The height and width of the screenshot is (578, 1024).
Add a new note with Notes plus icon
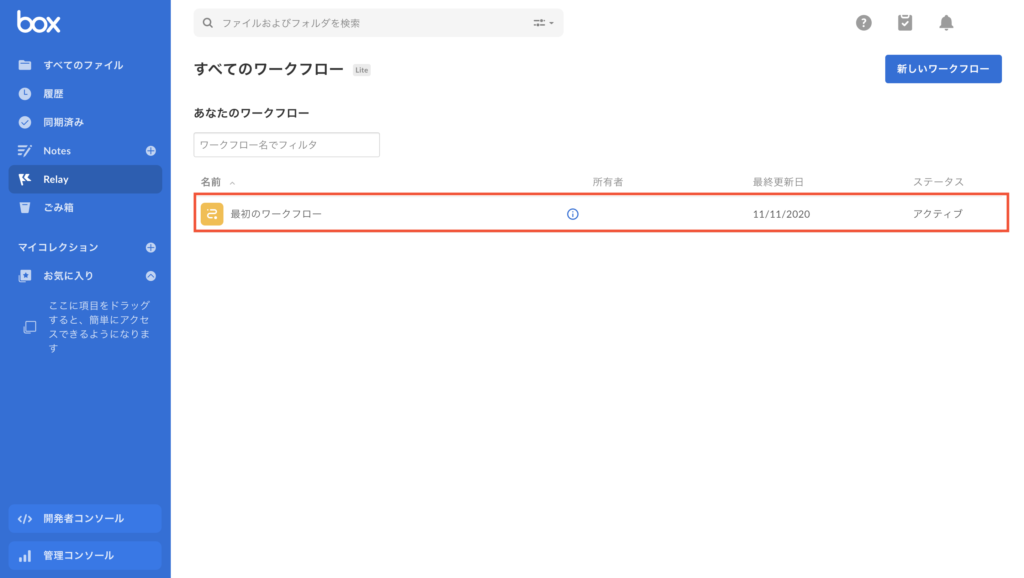coord(151,151)
